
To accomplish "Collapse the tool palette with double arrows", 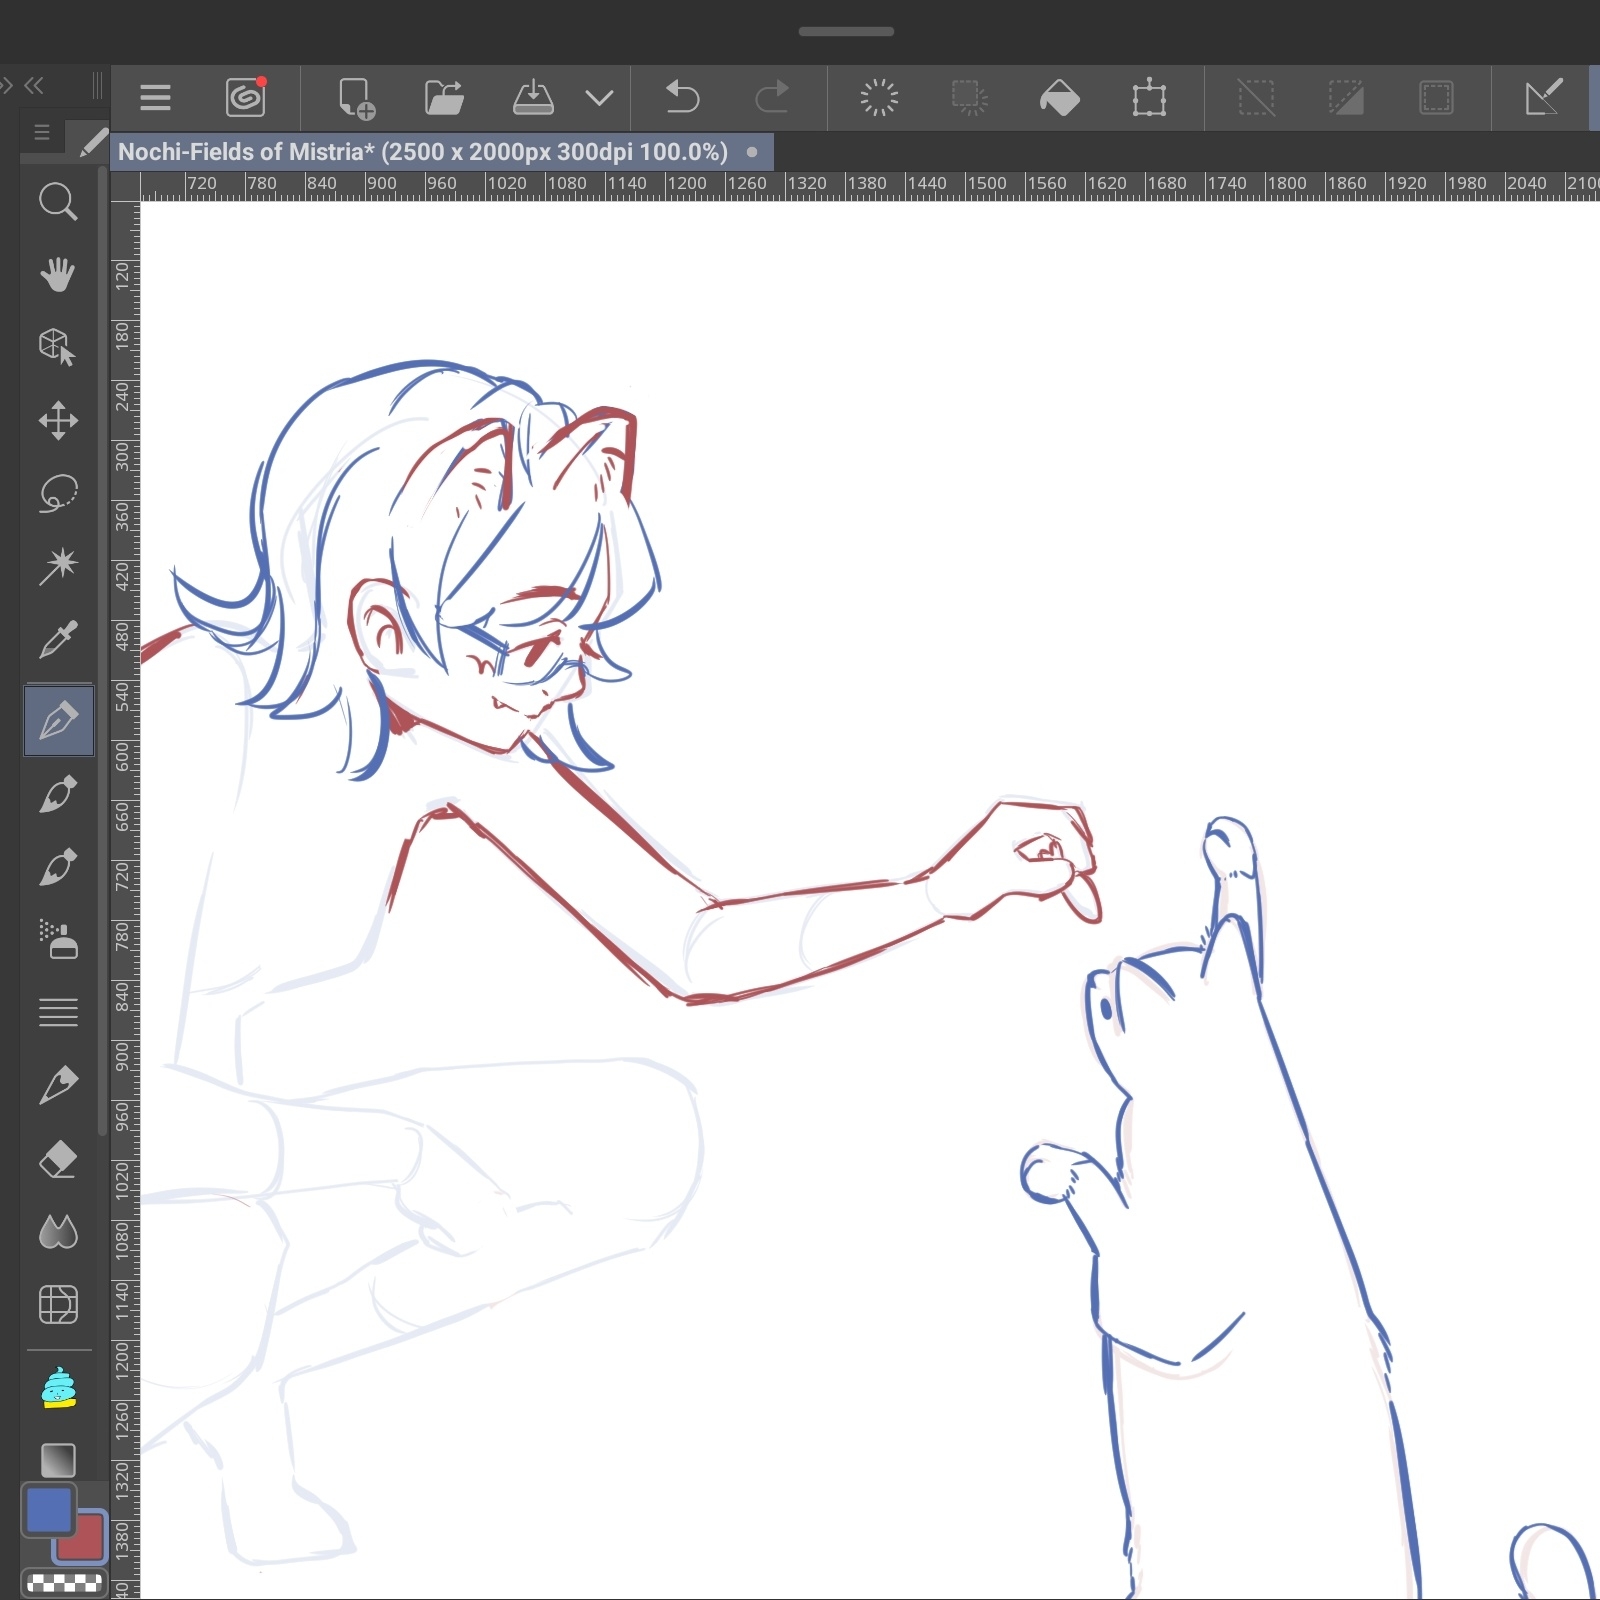I will (x=34, y=86).
